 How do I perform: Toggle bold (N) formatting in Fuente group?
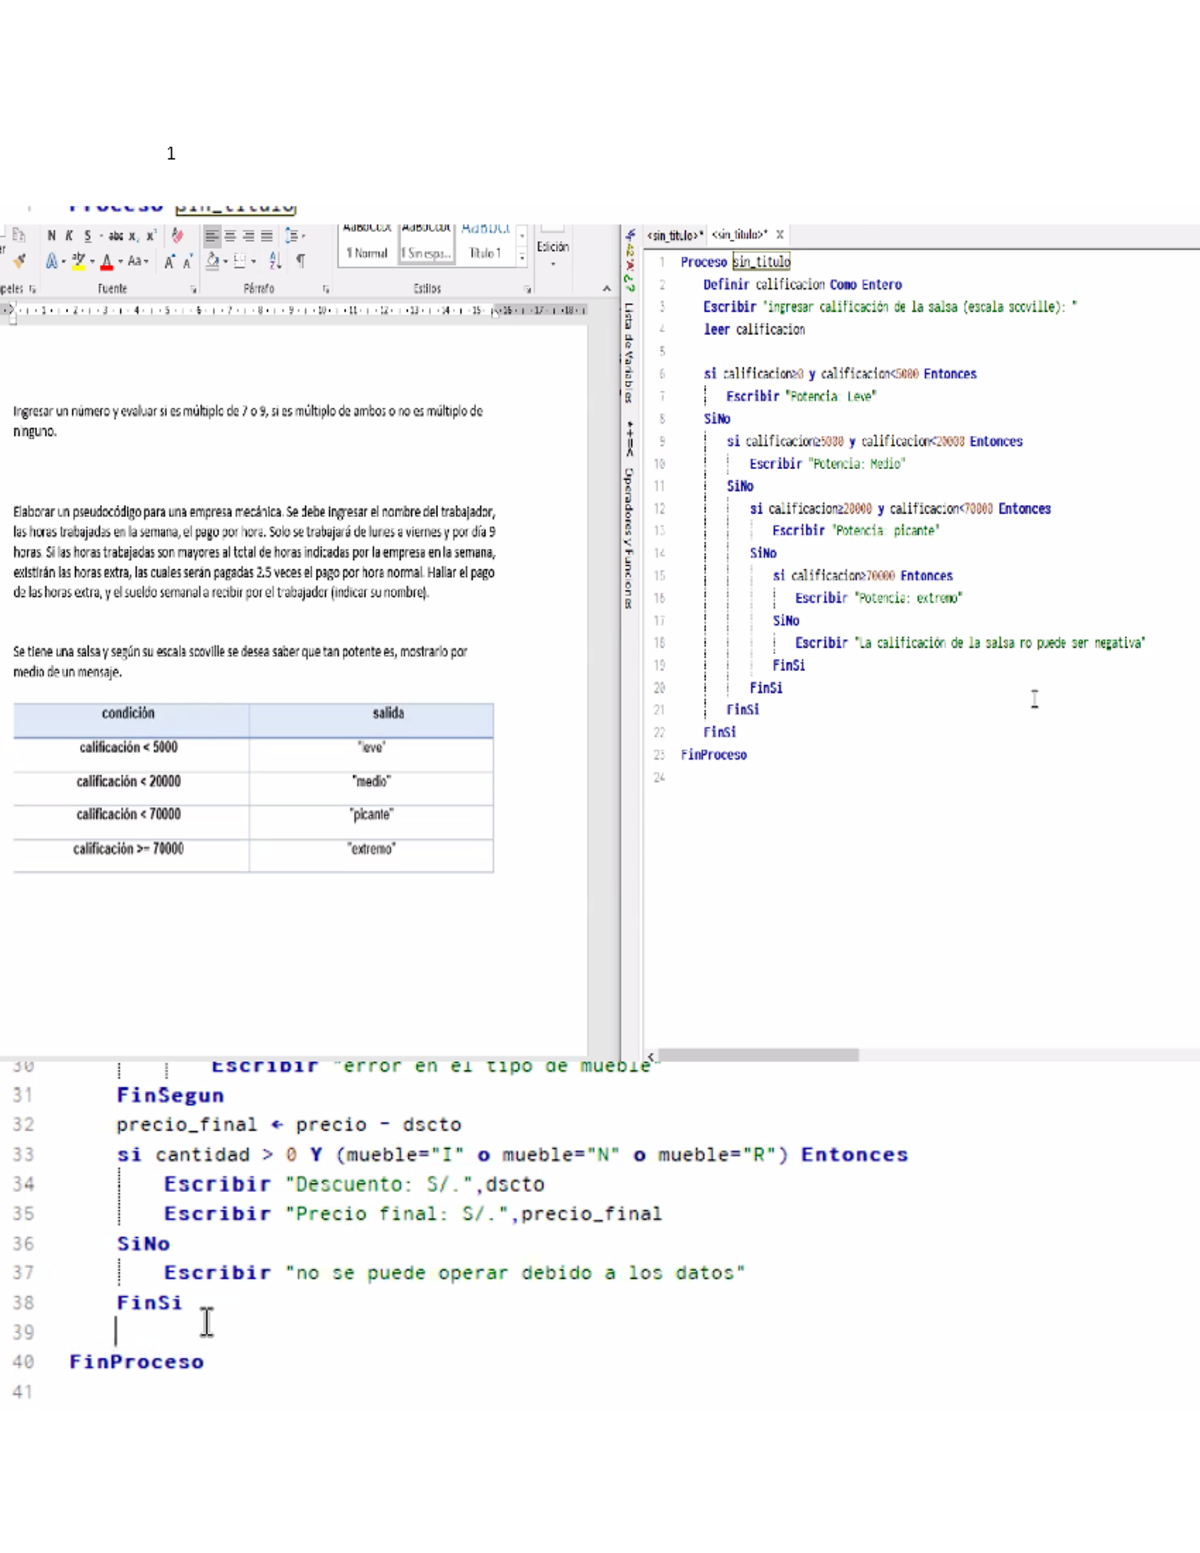(51, 236)
